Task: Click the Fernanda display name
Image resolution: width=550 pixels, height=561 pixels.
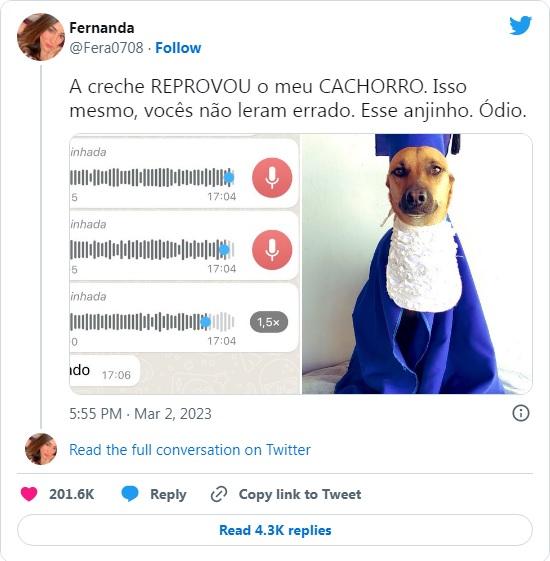Action: (x=102, y=28)
